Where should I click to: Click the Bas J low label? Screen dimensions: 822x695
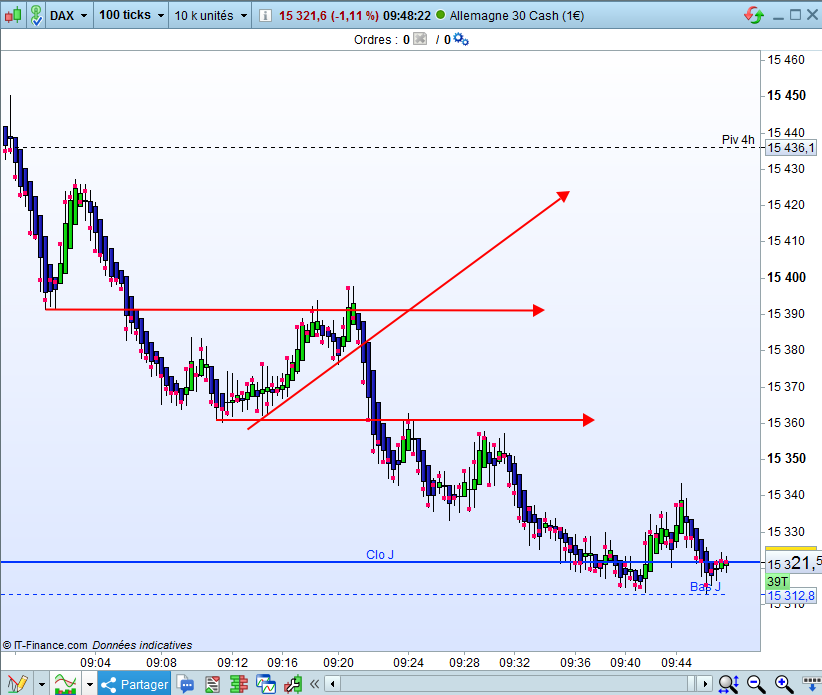[705, 587]
